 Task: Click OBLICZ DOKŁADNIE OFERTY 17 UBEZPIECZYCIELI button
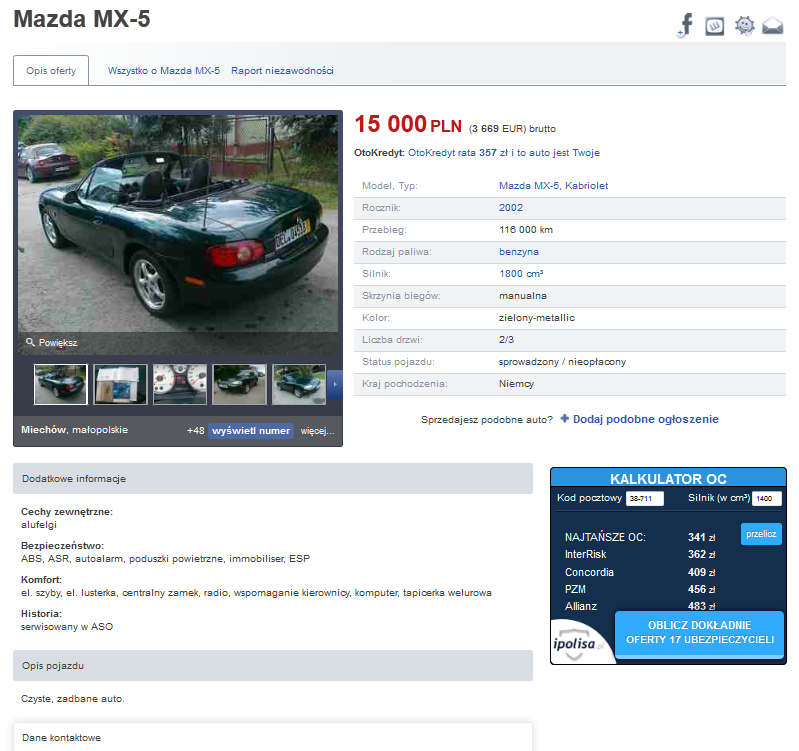pos(700,633)
